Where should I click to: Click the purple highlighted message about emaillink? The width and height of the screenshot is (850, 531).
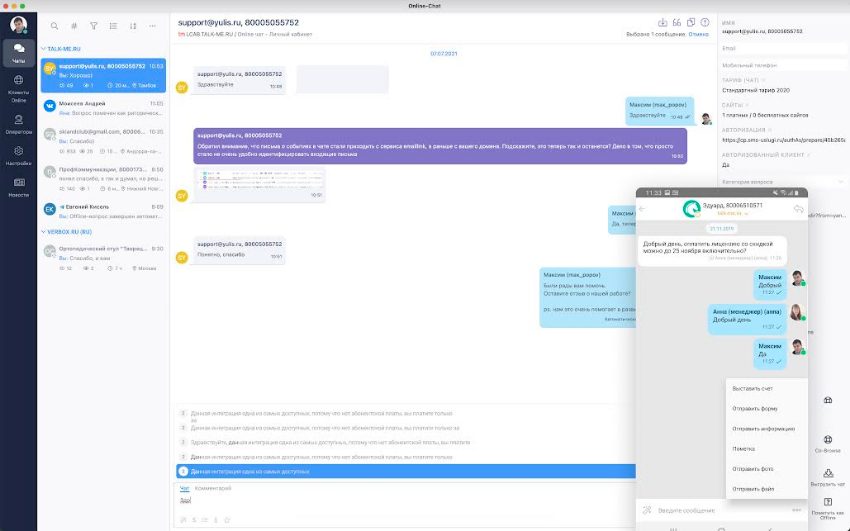(x=440, y=146)
